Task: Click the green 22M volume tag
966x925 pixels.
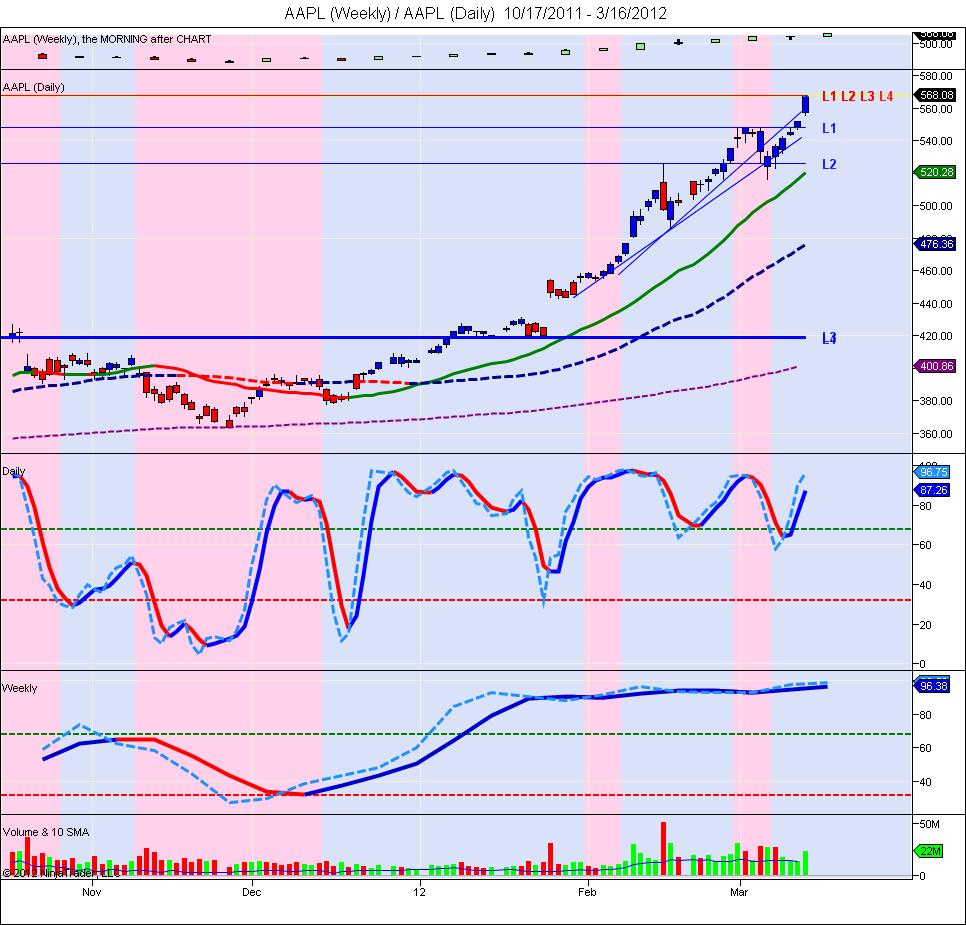Action: [x=930, y=851]
